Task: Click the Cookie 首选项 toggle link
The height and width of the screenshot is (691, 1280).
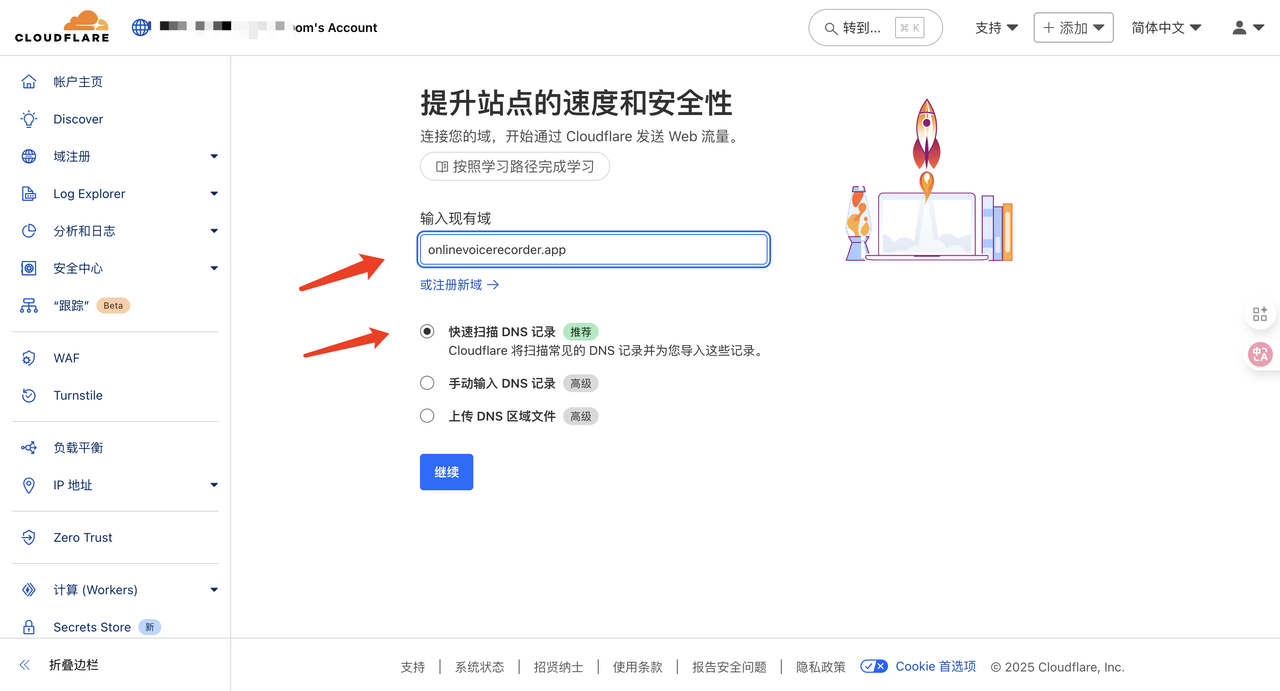Action: [918, 666]
